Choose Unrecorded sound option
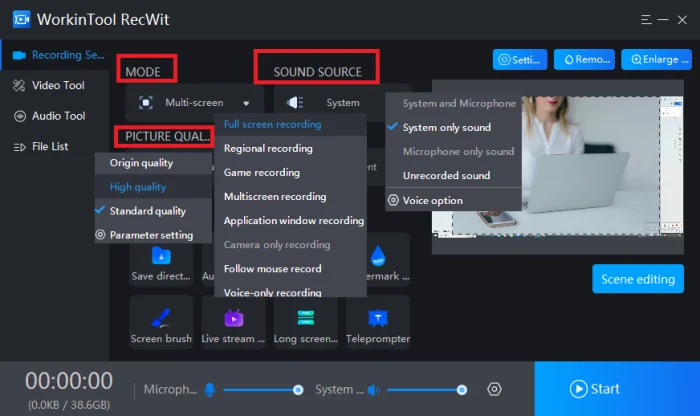The image size is (700, 416). pos(454,176)
